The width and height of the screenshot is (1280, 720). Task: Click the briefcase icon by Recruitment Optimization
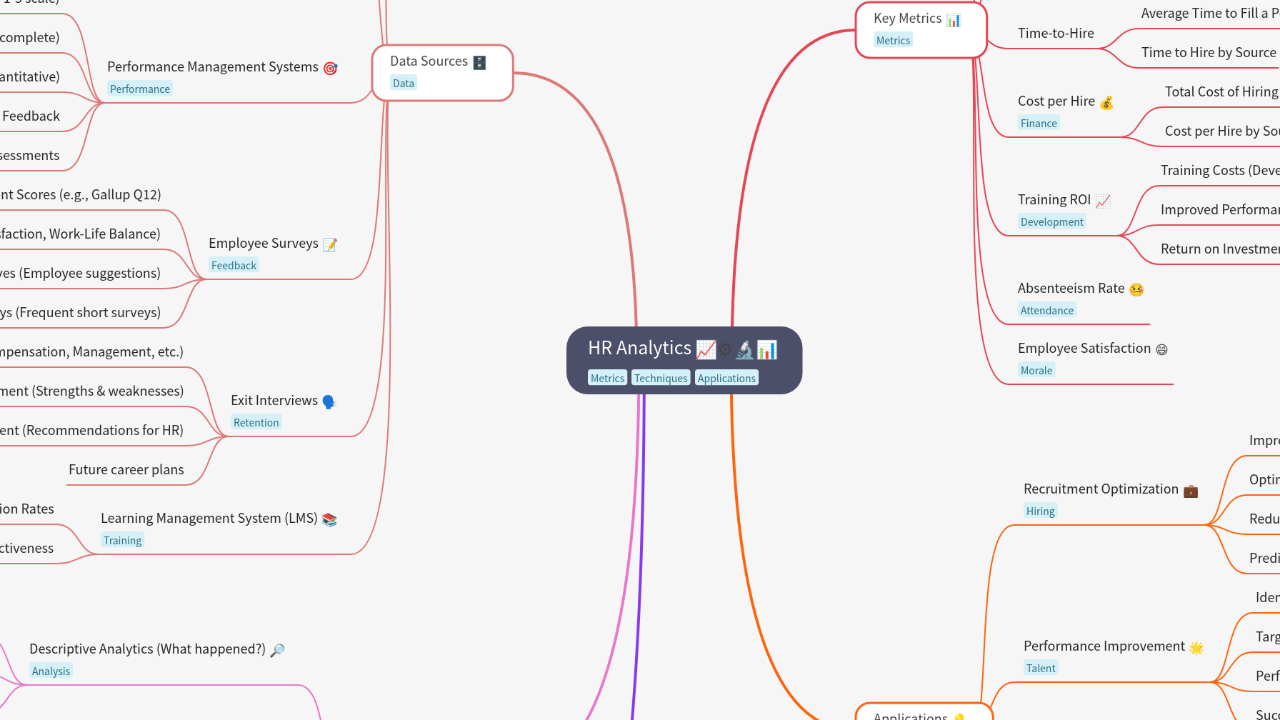point(1190,490)
